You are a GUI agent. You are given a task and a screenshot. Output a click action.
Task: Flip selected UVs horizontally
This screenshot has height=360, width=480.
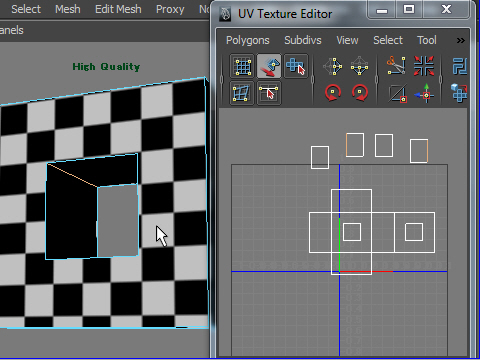click(x=332, y=66)
